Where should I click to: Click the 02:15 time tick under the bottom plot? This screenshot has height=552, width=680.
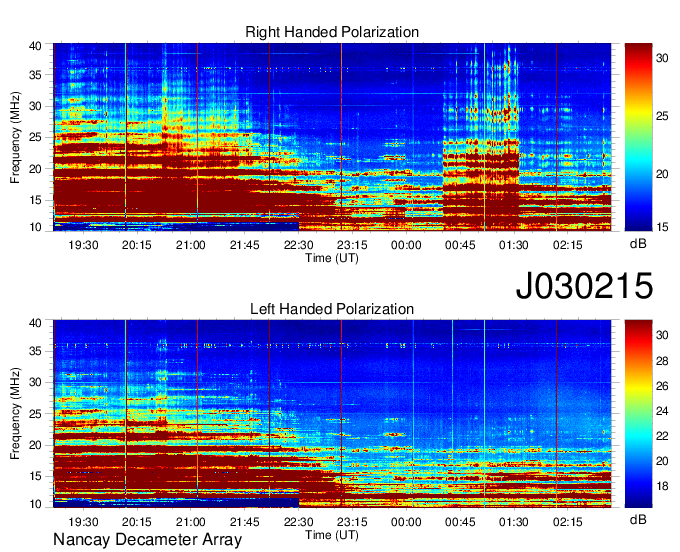tap(568, 522)
